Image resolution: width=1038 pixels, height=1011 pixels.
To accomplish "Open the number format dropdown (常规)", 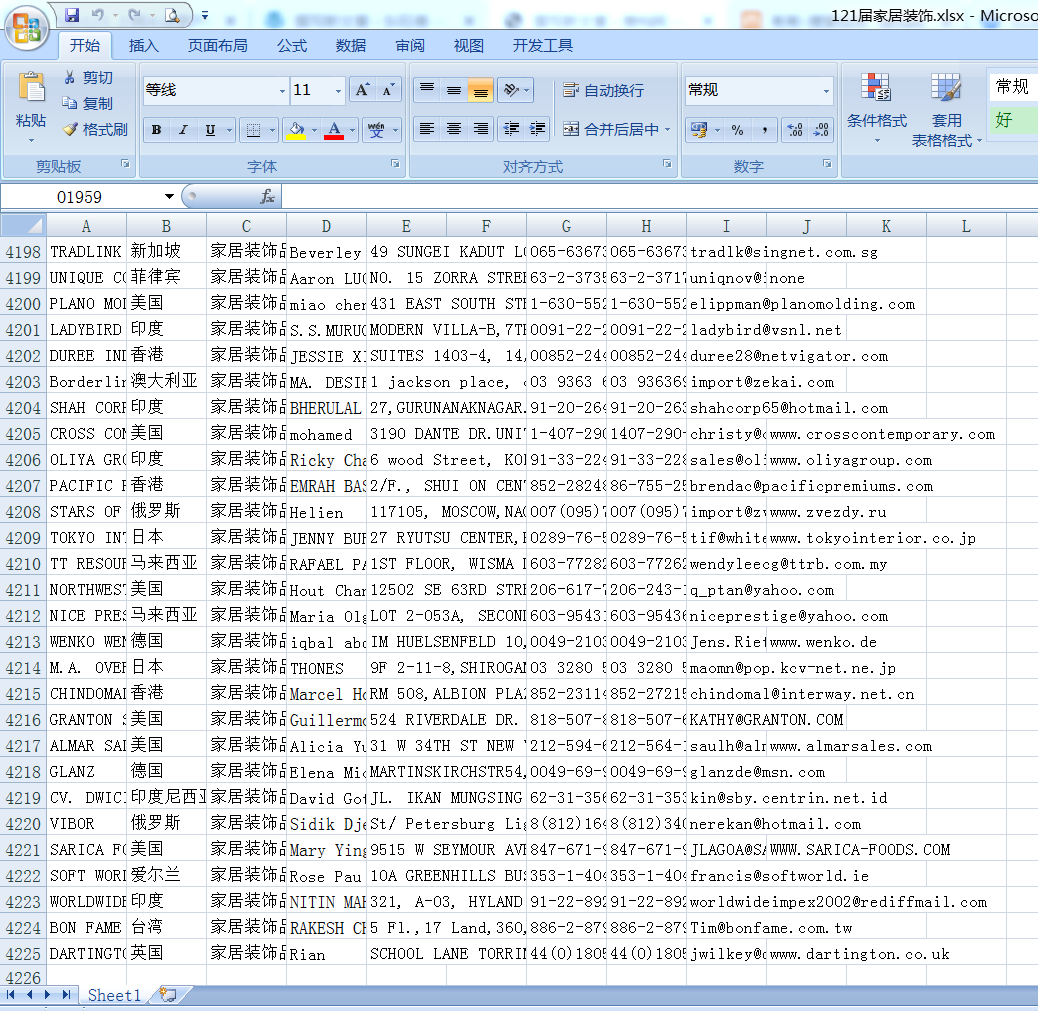I will coord(826,91).
